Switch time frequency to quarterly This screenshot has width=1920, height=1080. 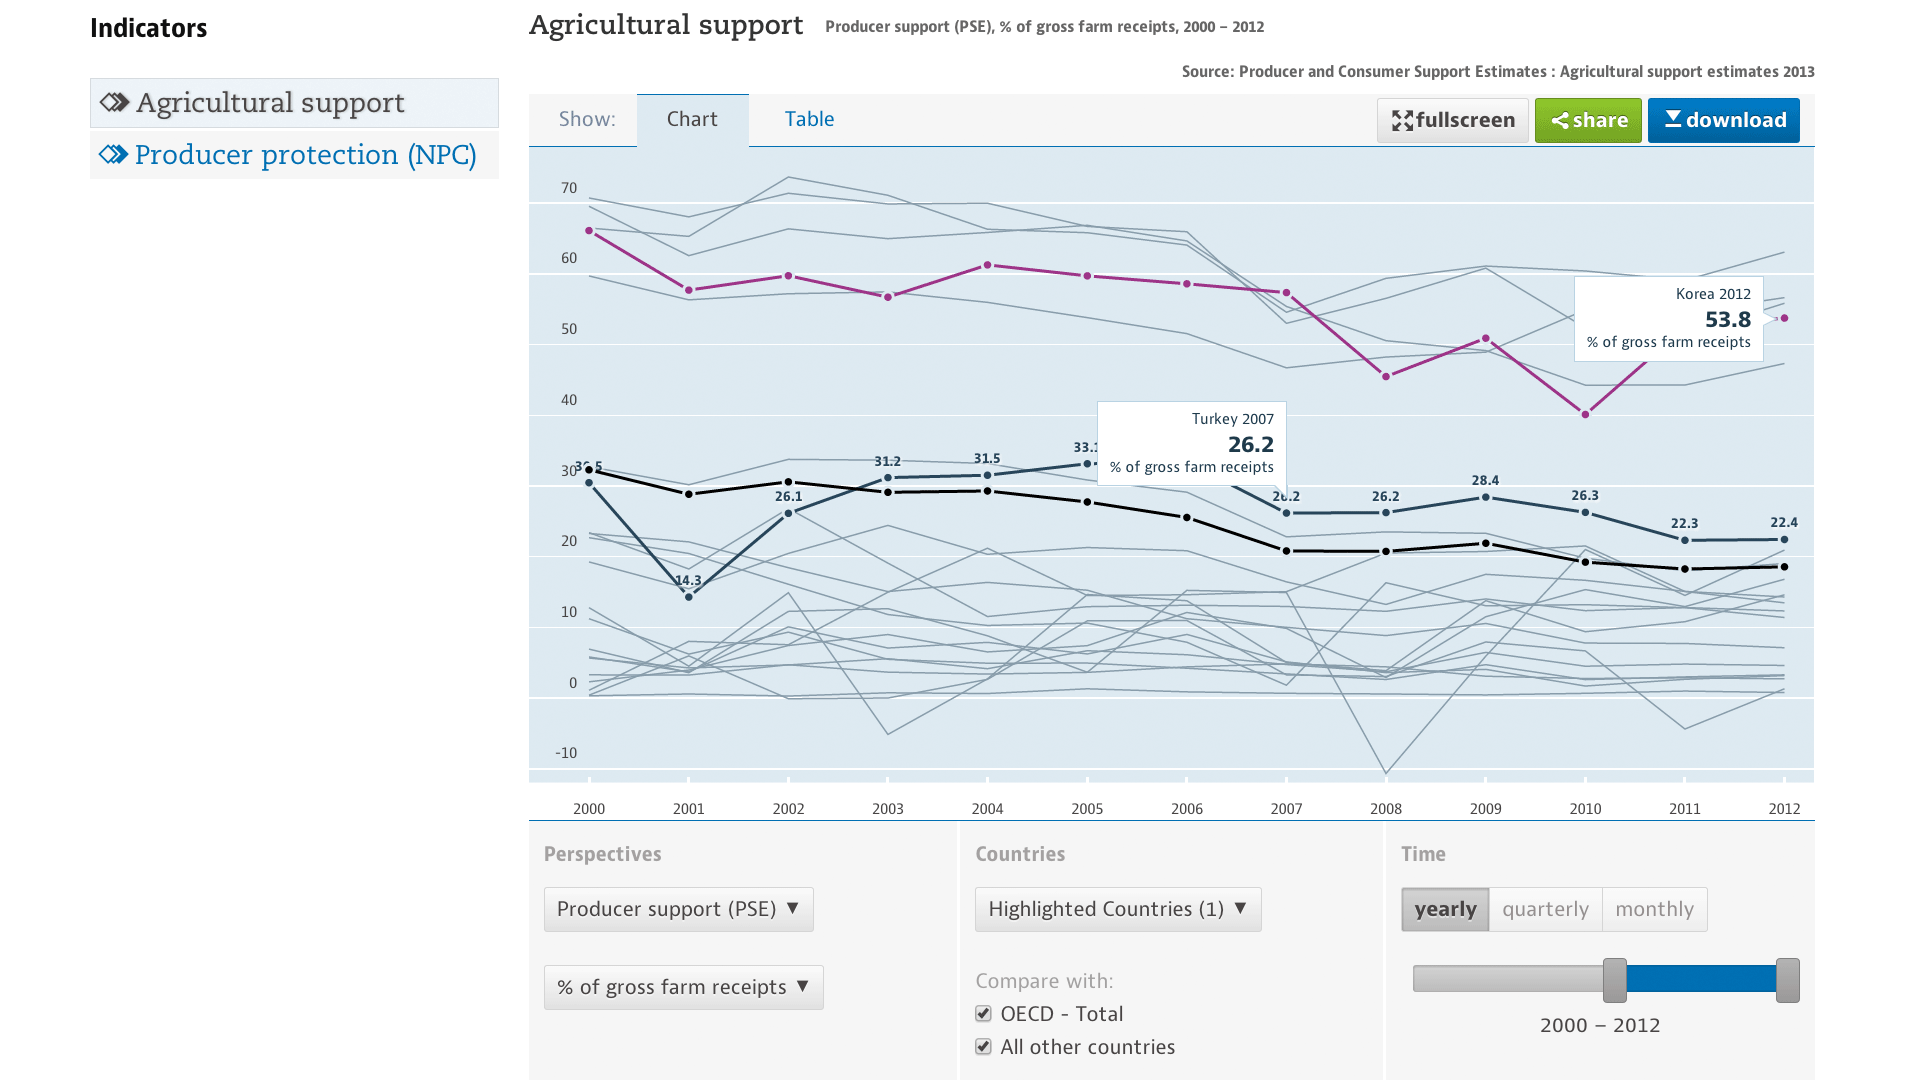pos(1545,909)
